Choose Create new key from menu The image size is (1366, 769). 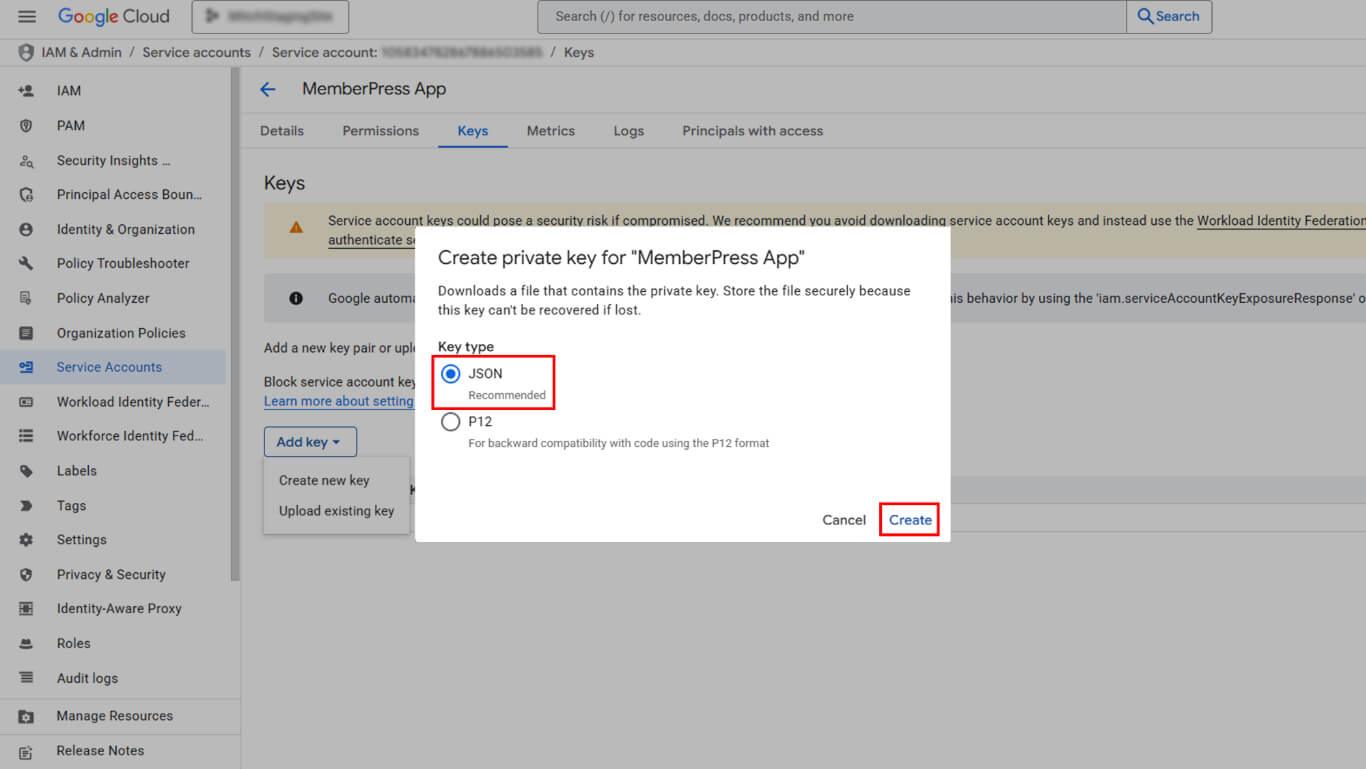[x=324, y=481]
